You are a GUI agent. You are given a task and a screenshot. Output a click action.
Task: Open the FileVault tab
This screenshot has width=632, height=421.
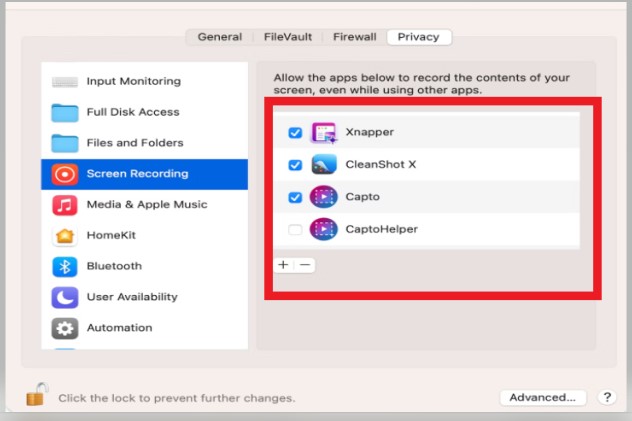tap(288, 37)
